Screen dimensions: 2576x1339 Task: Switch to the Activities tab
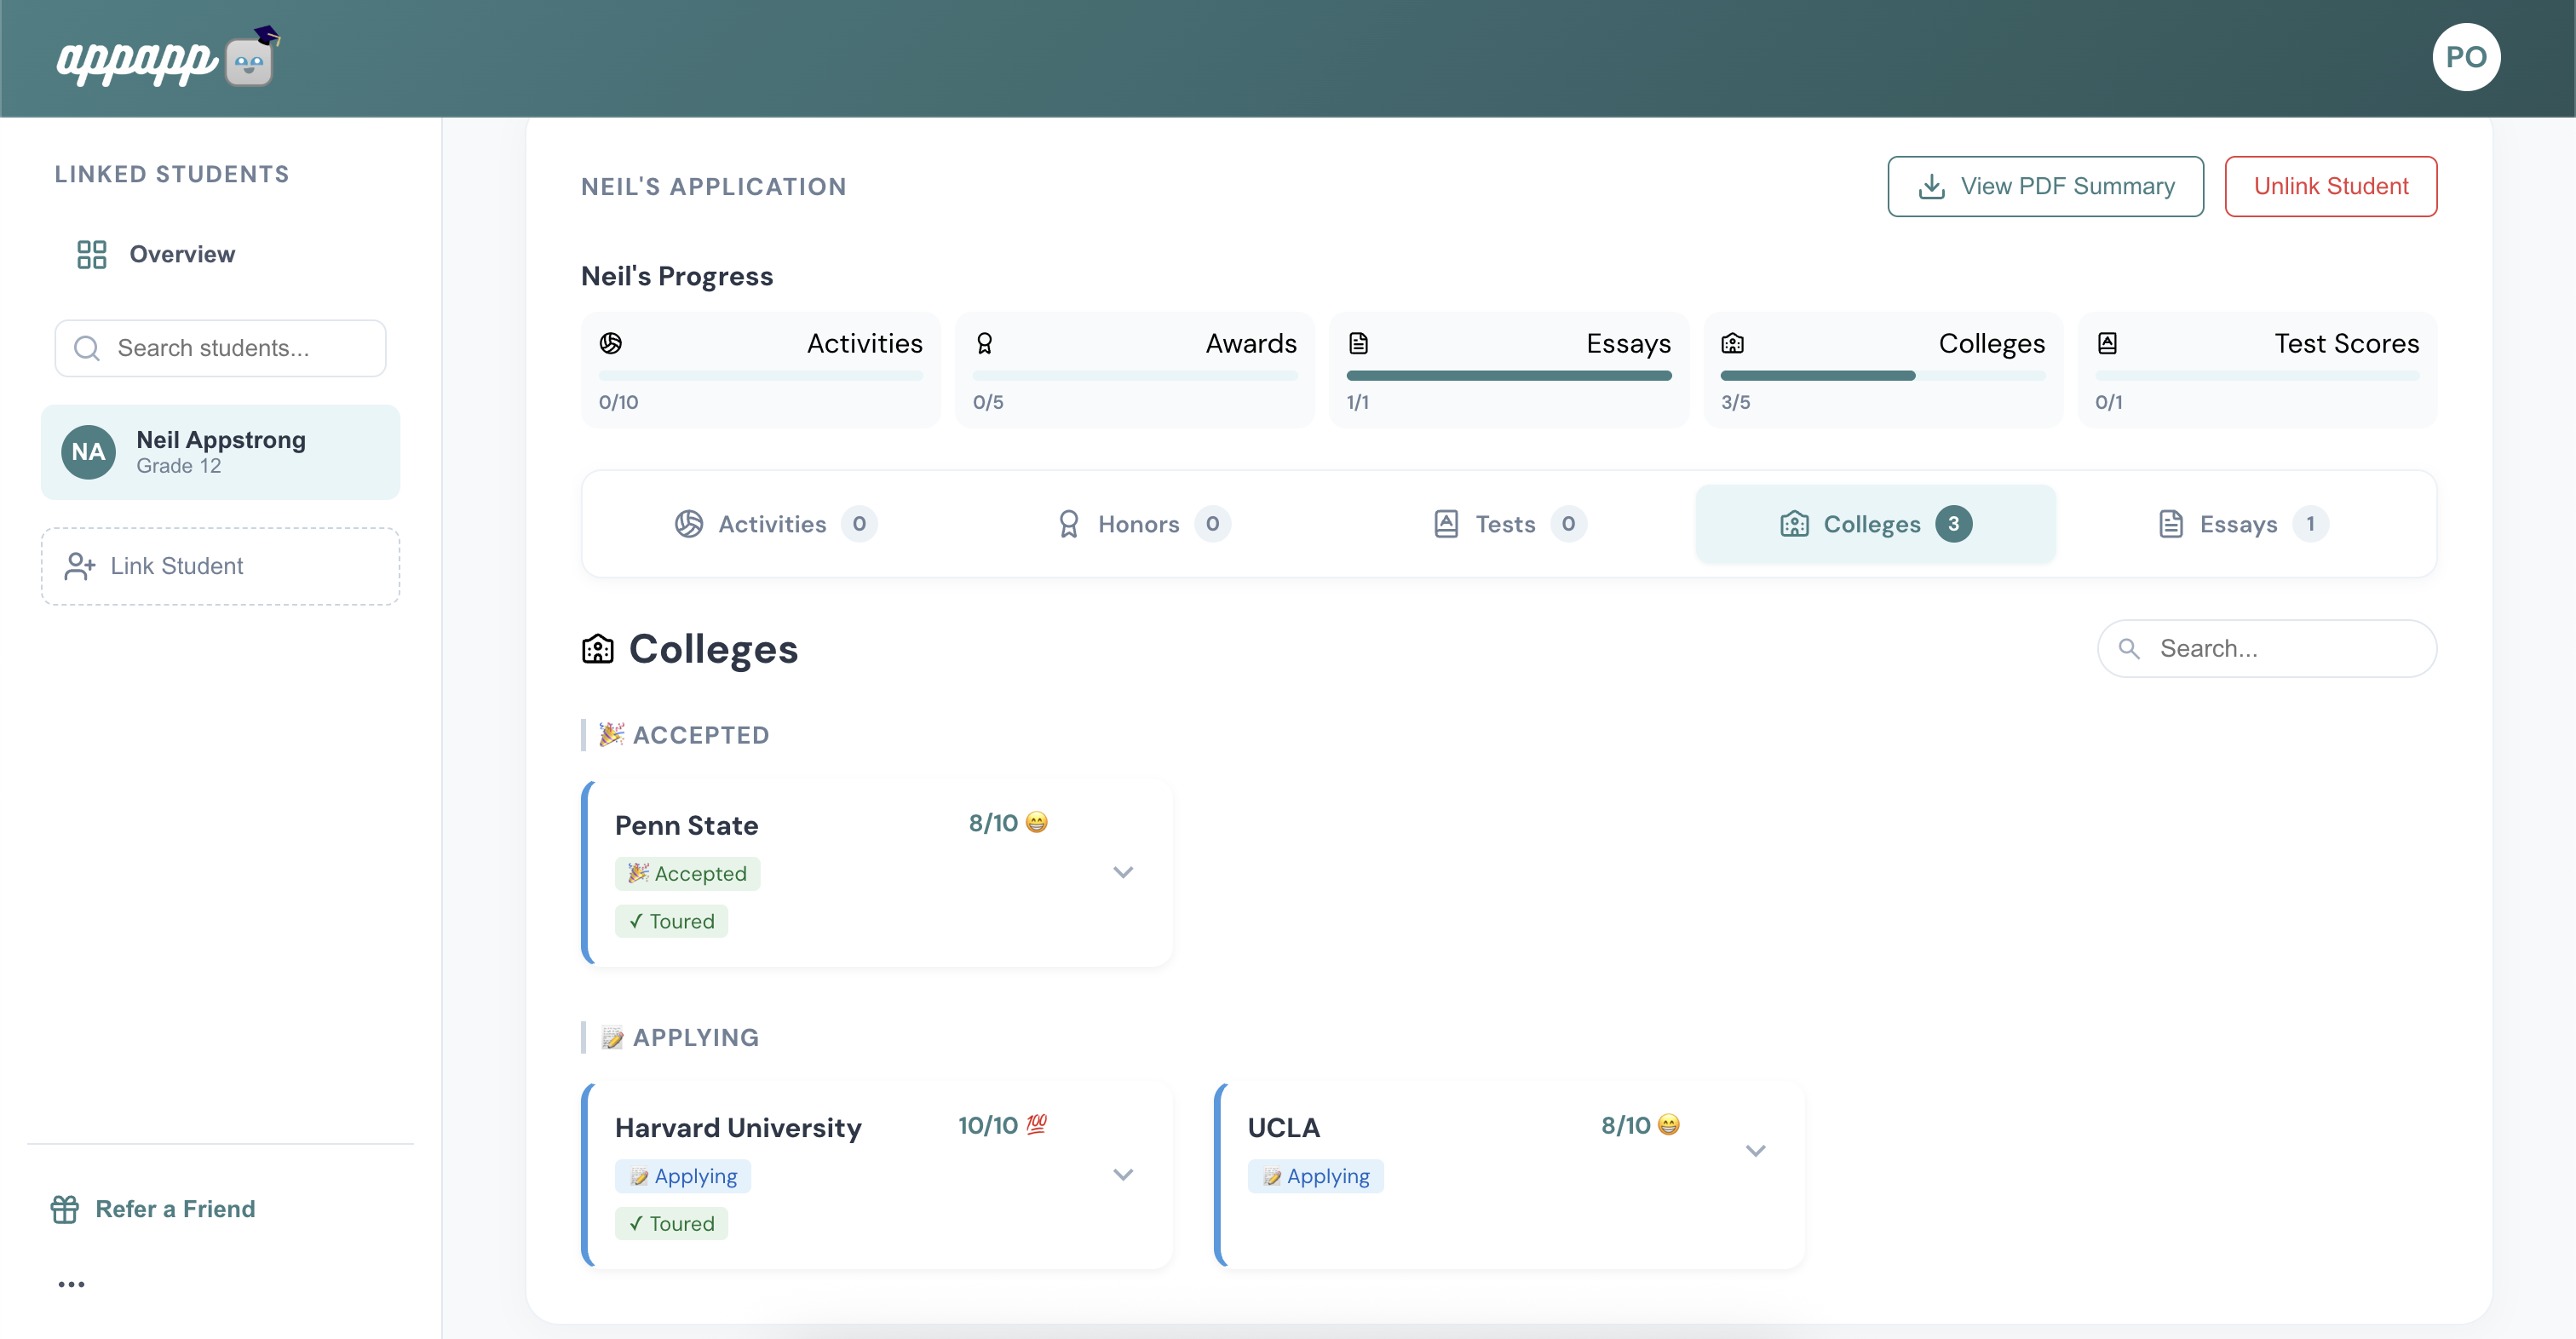click(x=775, y=524)
